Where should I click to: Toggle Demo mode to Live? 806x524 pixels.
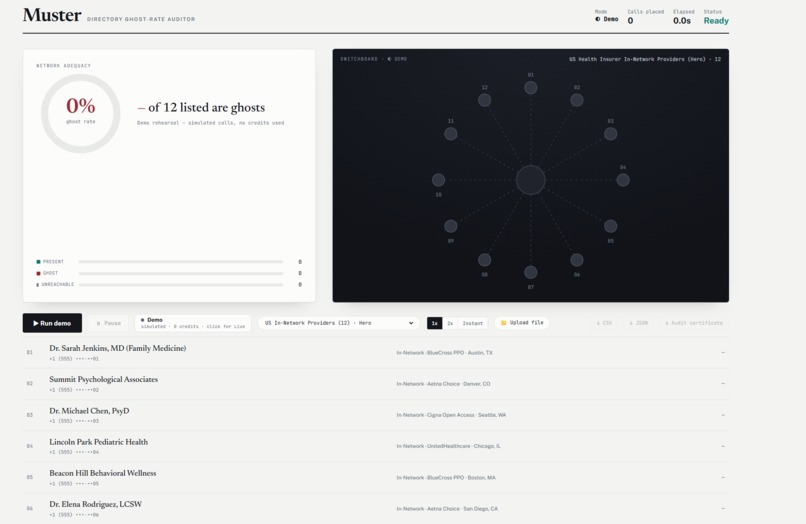tap(193, 323)
